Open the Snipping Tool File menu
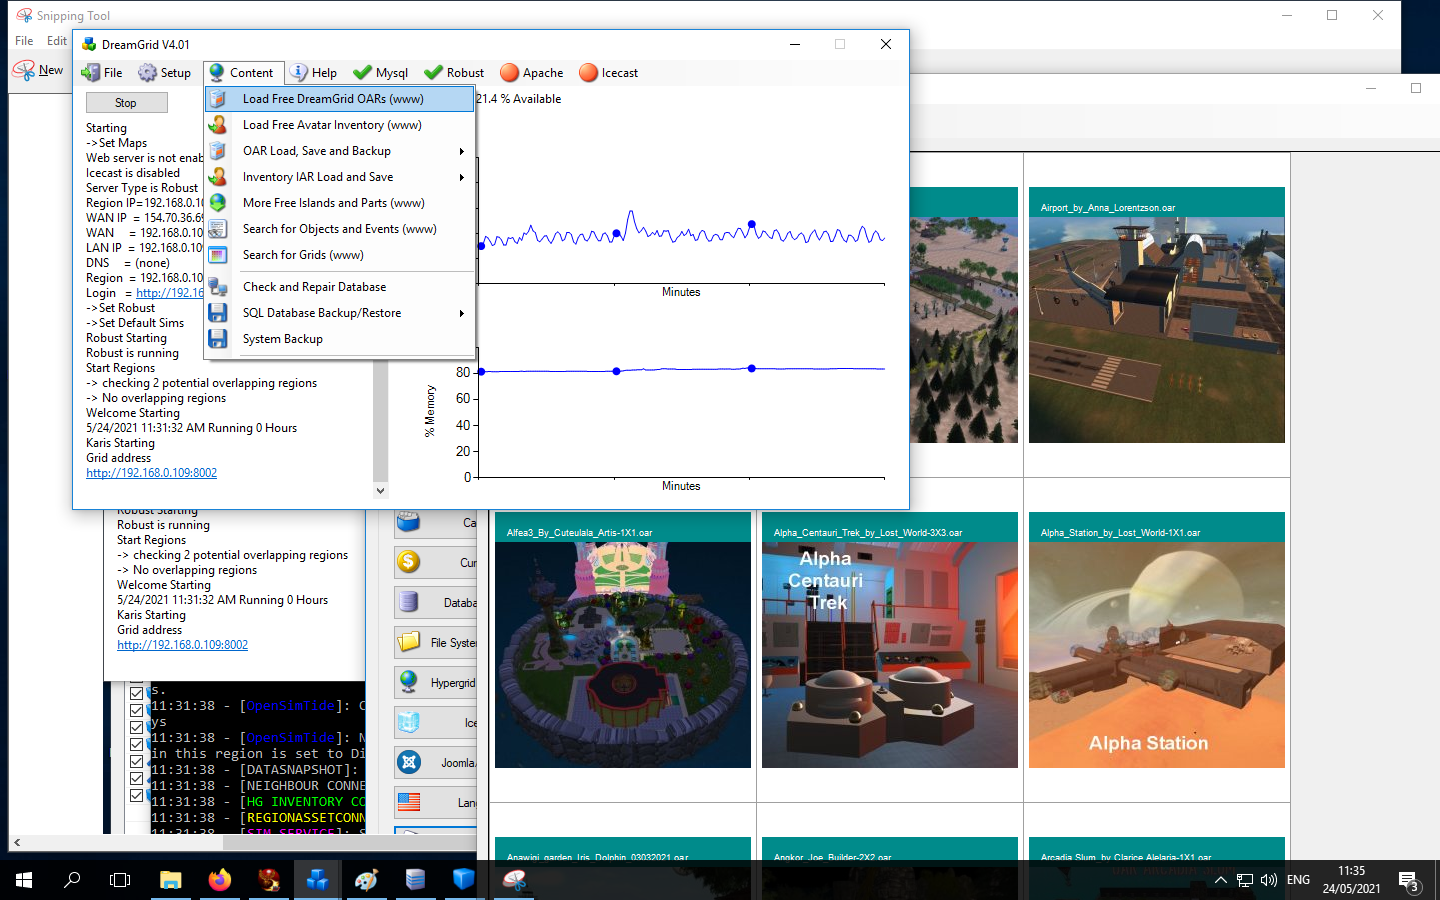Viewport: 1440px width, 900px height. pos(24,41)
